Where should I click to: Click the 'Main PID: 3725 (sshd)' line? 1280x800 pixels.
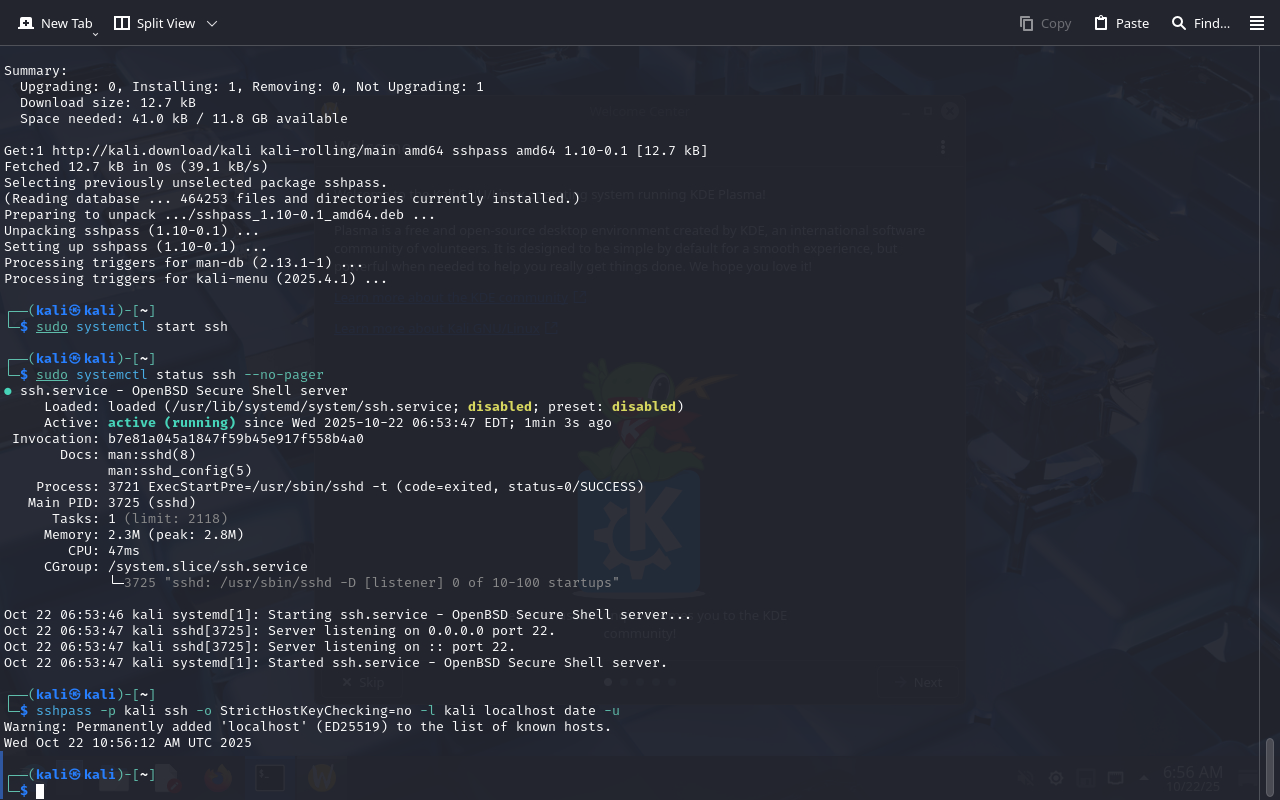point(111,503)
